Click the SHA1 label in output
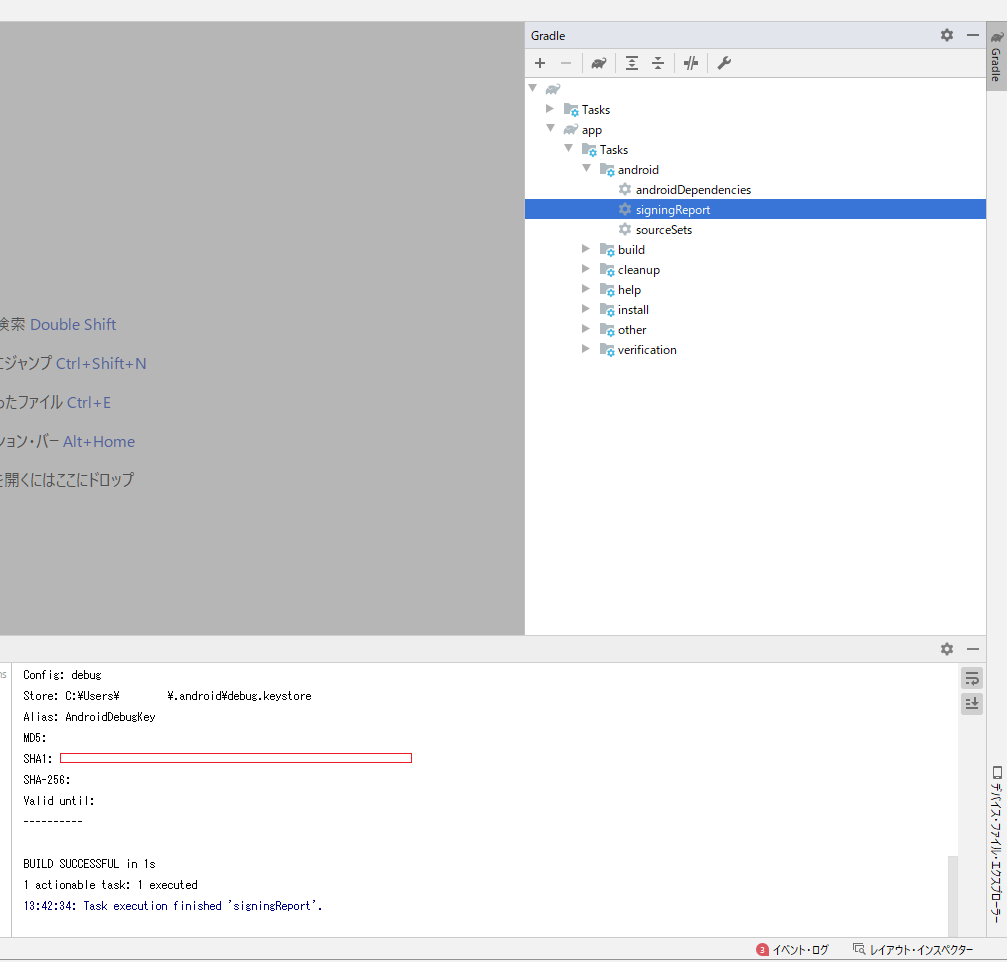This screenshot has height=962, width=1007. pyautogui.click(x=37, y=758)
